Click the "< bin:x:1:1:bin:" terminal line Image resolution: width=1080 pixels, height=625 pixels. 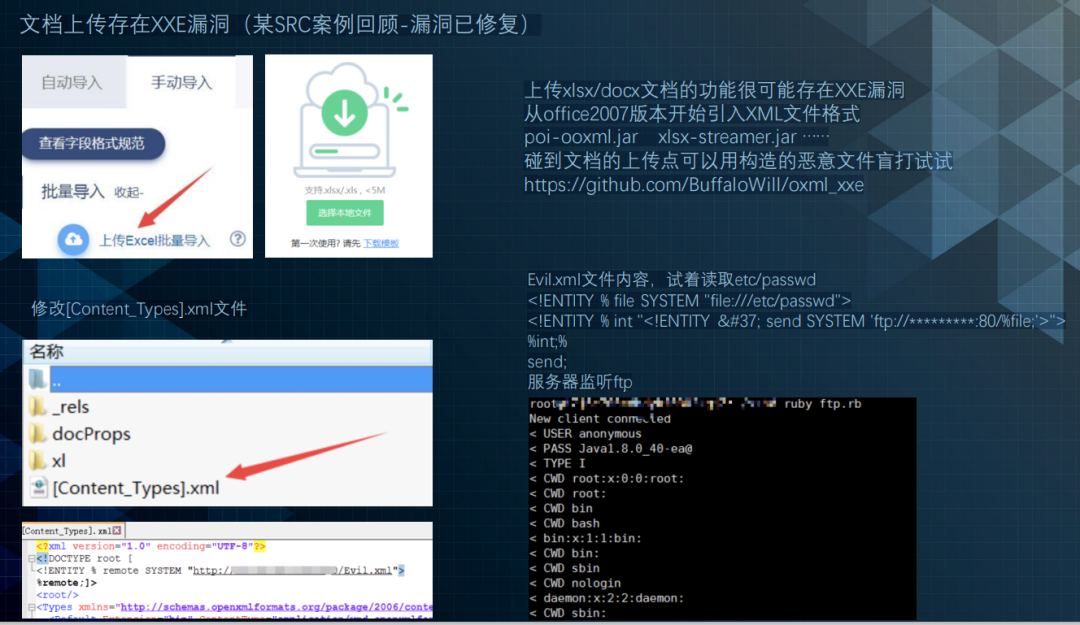coord(585,539)
